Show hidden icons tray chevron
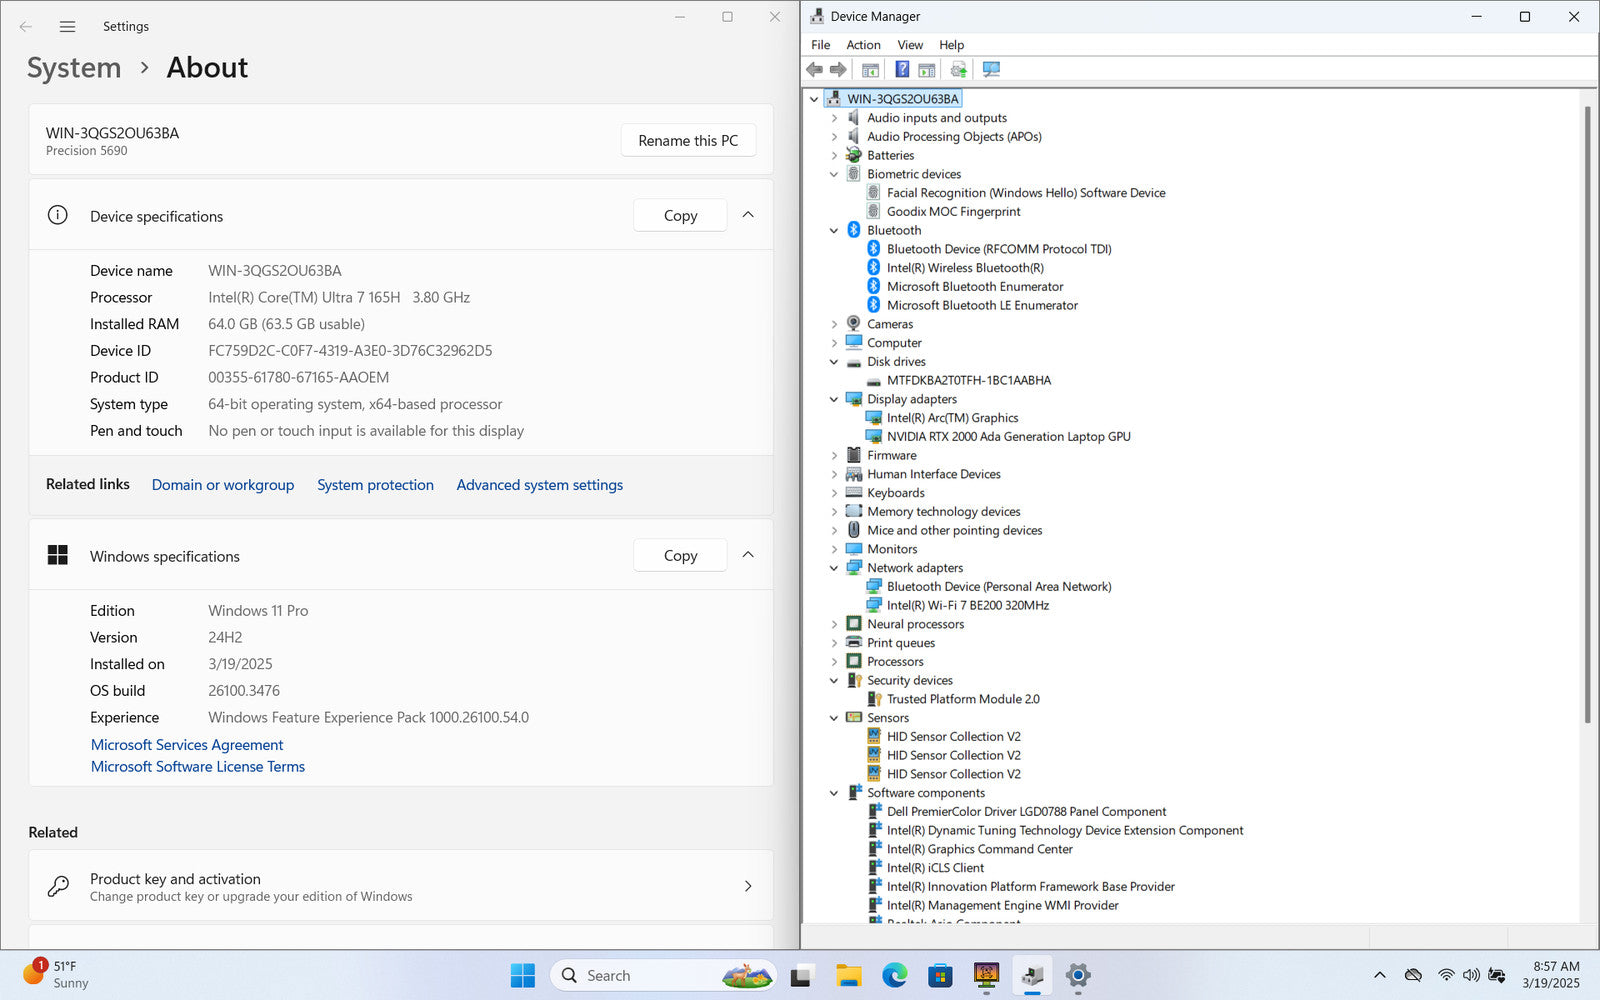Viewport: 1600px width, 1000px height. (1380, 975)
